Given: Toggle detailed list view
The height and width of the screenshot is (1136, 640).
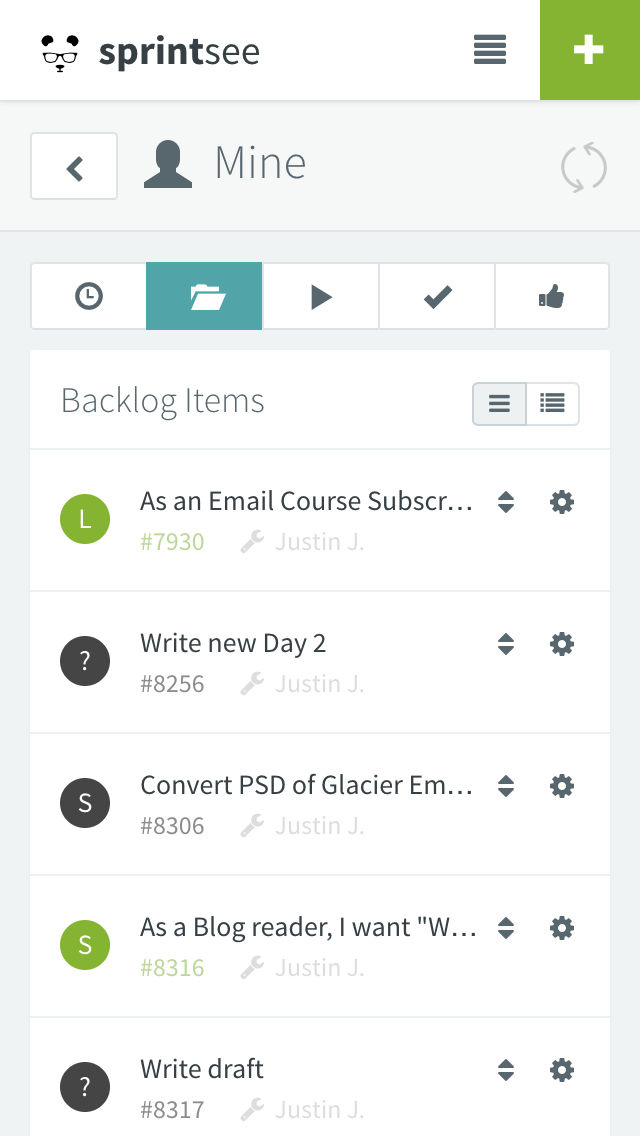Looking at the screenshot, I should click(x=552, y=404).
